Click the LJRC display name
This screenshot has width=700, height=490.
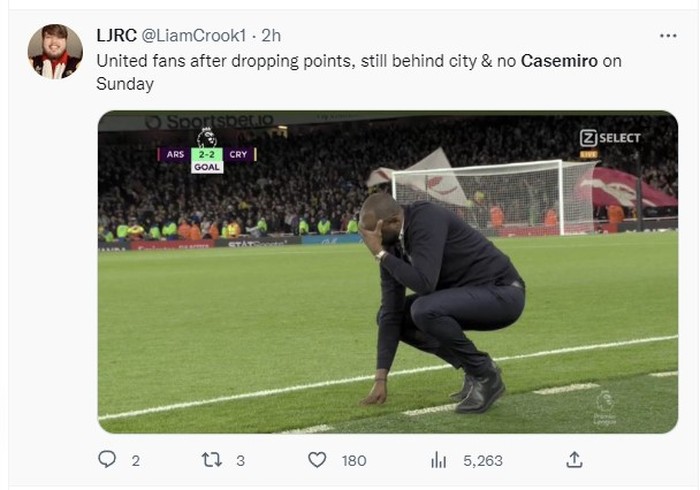(x=116, y=35)
